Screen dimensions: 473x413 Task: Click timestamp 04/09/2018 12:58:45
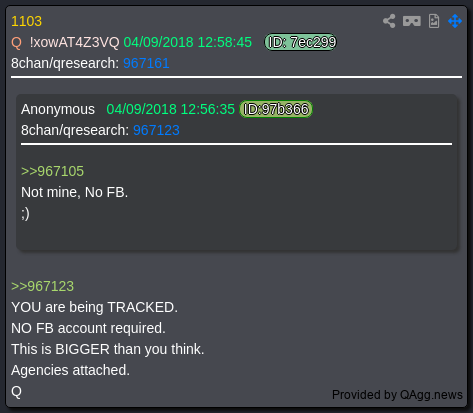tap(187, 42)
